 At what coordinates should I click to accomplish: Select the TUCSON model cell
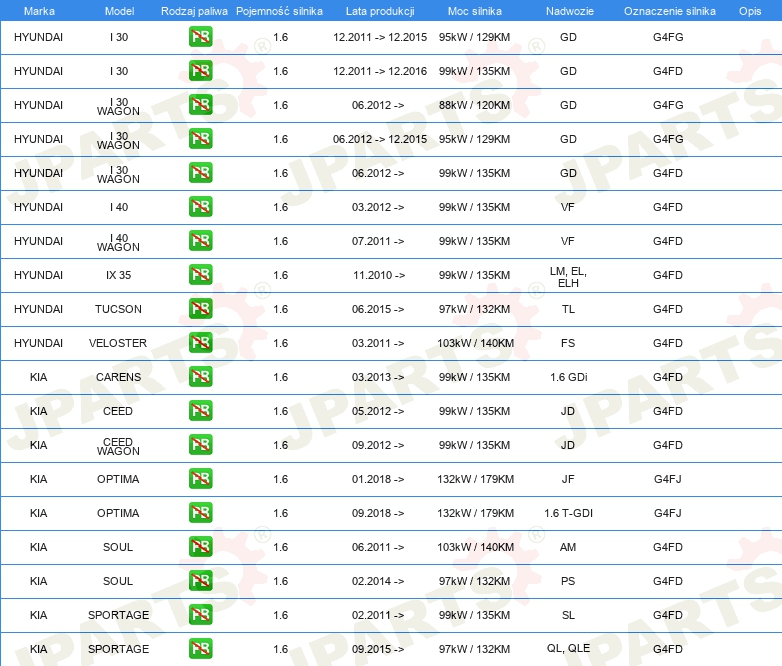click(118, 309)
